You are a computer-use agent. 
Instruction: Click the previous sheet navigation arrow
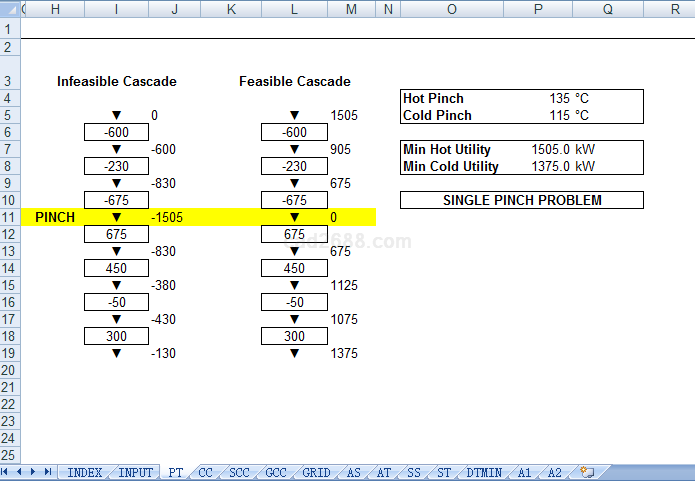click(x=20, y=472)
